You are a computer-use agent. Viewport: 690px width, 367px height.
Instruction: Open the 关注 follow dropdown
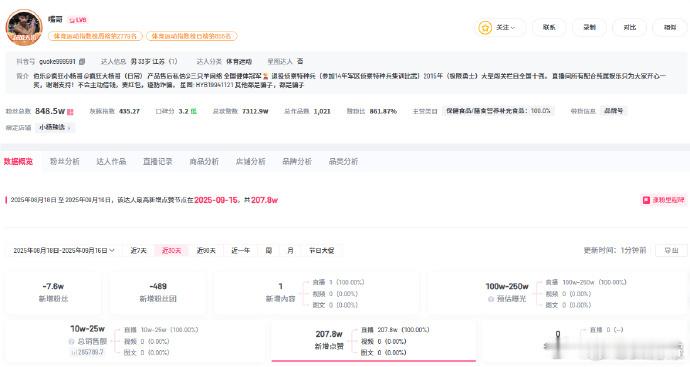coord(502,27)
